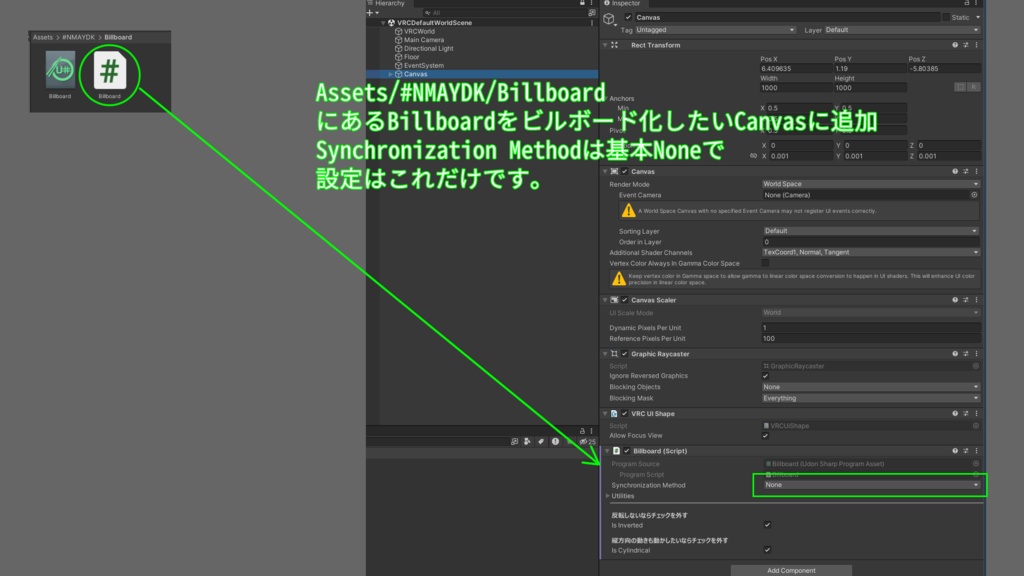
Task: Click the Add Component button
Action: tap(790, 569)
